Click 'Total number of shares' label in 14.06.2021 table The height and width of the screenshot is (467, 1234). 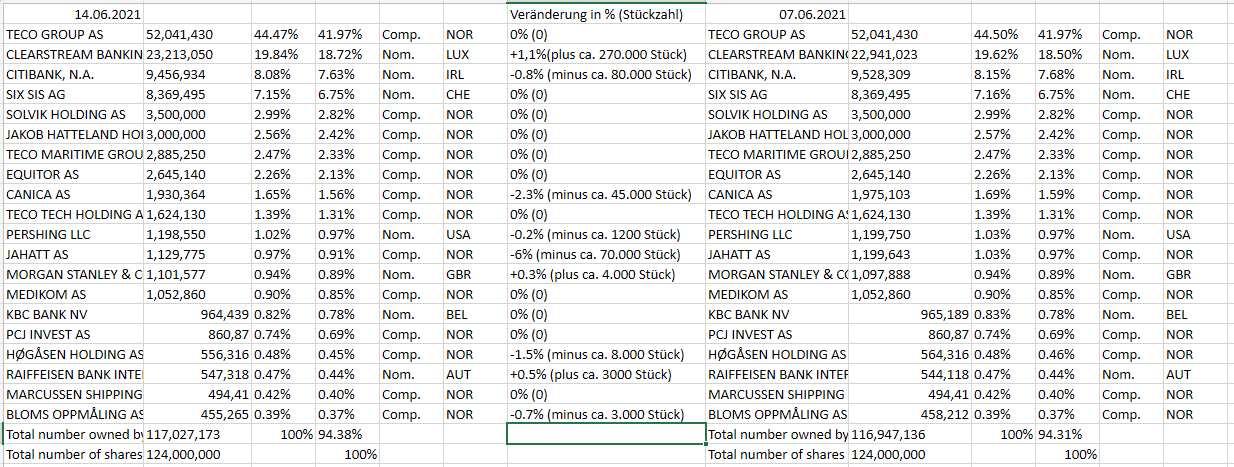(75, 454)
